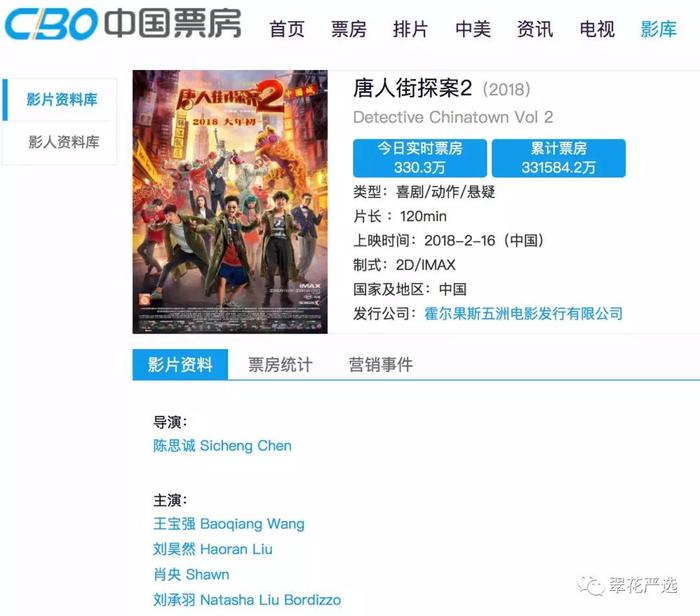Click the 累计票房 331584.2万 button
Screen dimensions: 700x616
point(558,158)
